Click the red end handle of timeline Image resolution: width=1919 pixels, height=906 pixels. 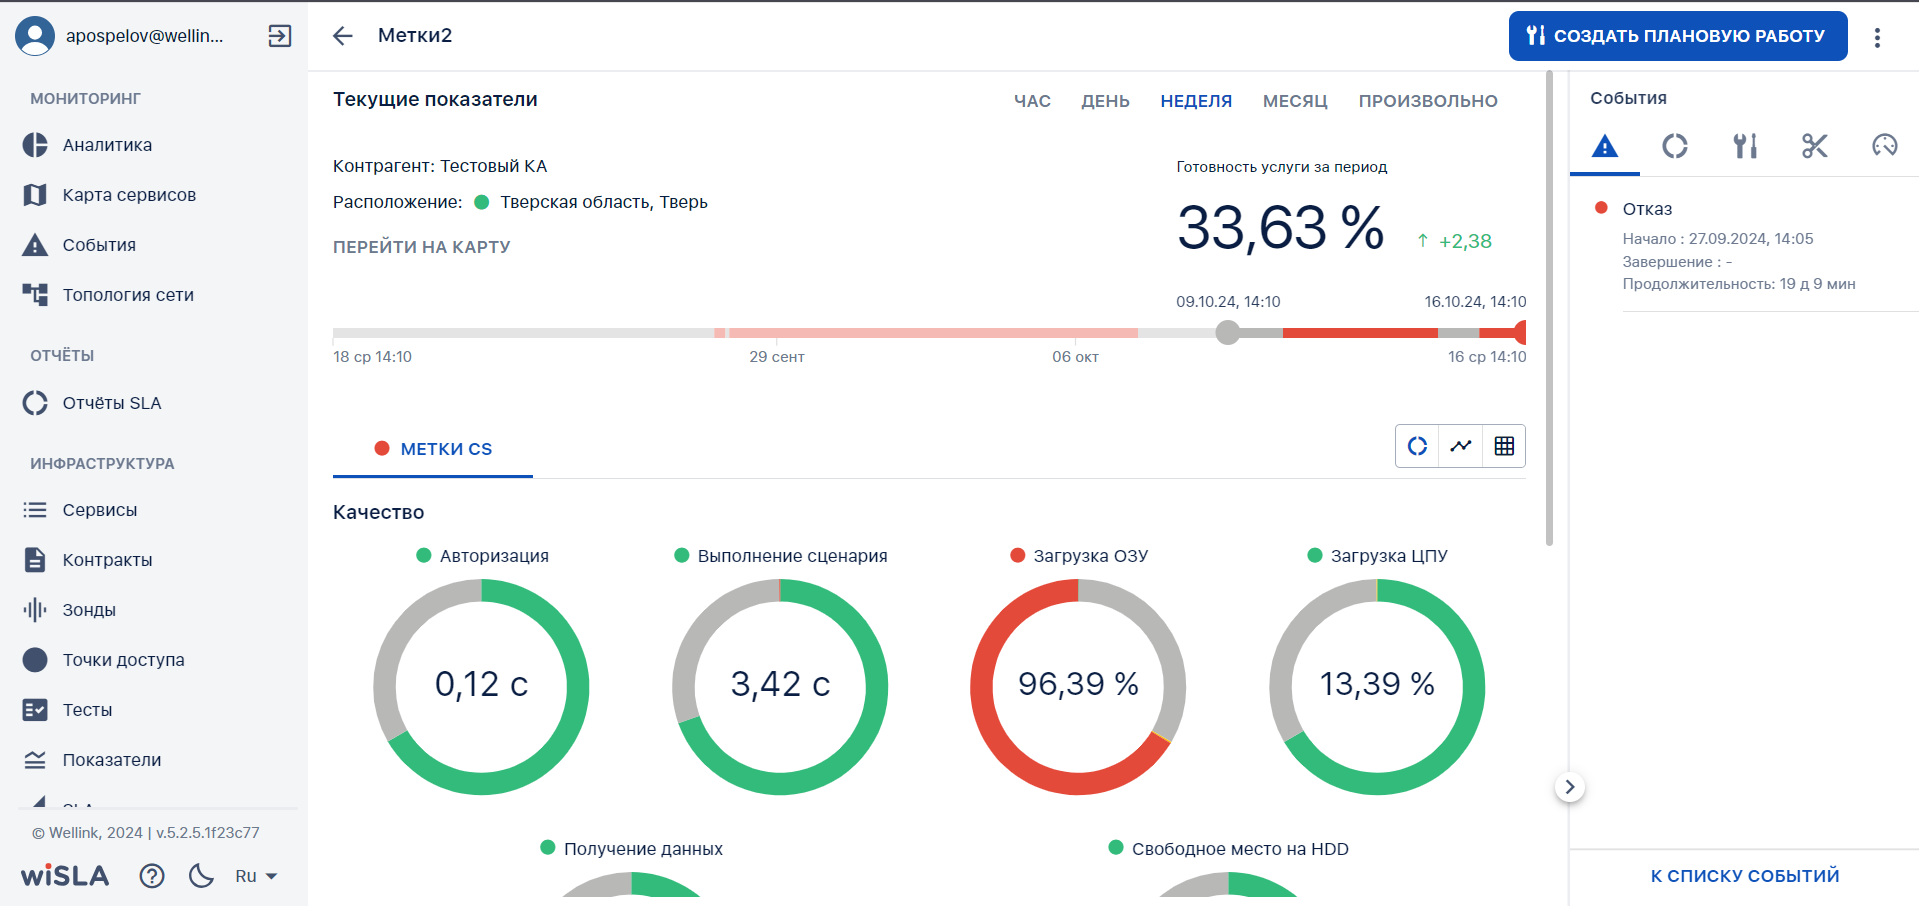[1520, 333]
